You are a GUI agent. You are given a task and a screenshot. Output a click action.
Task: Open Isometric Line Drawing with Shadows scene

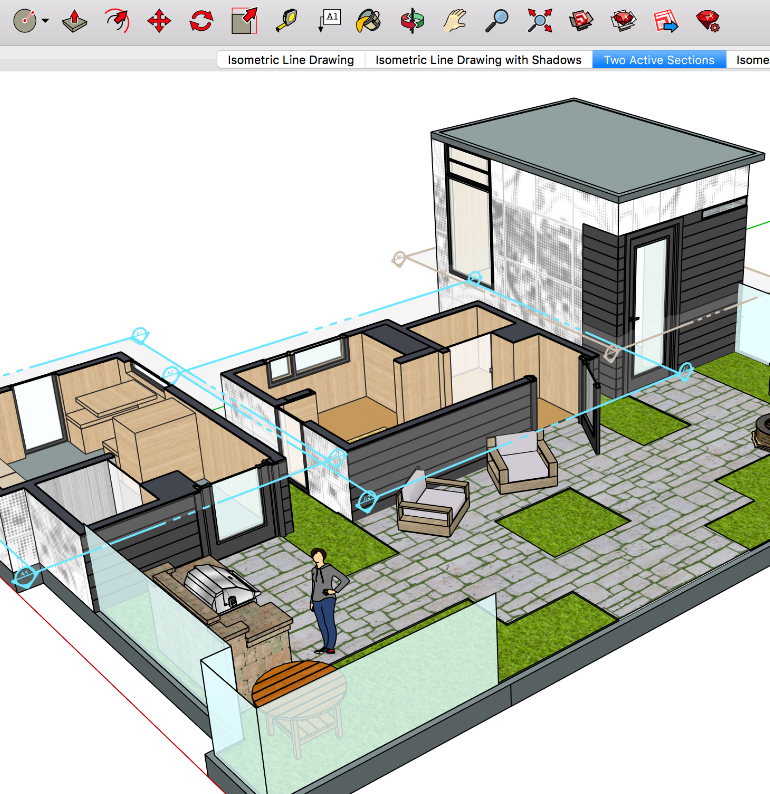point(478,60)
